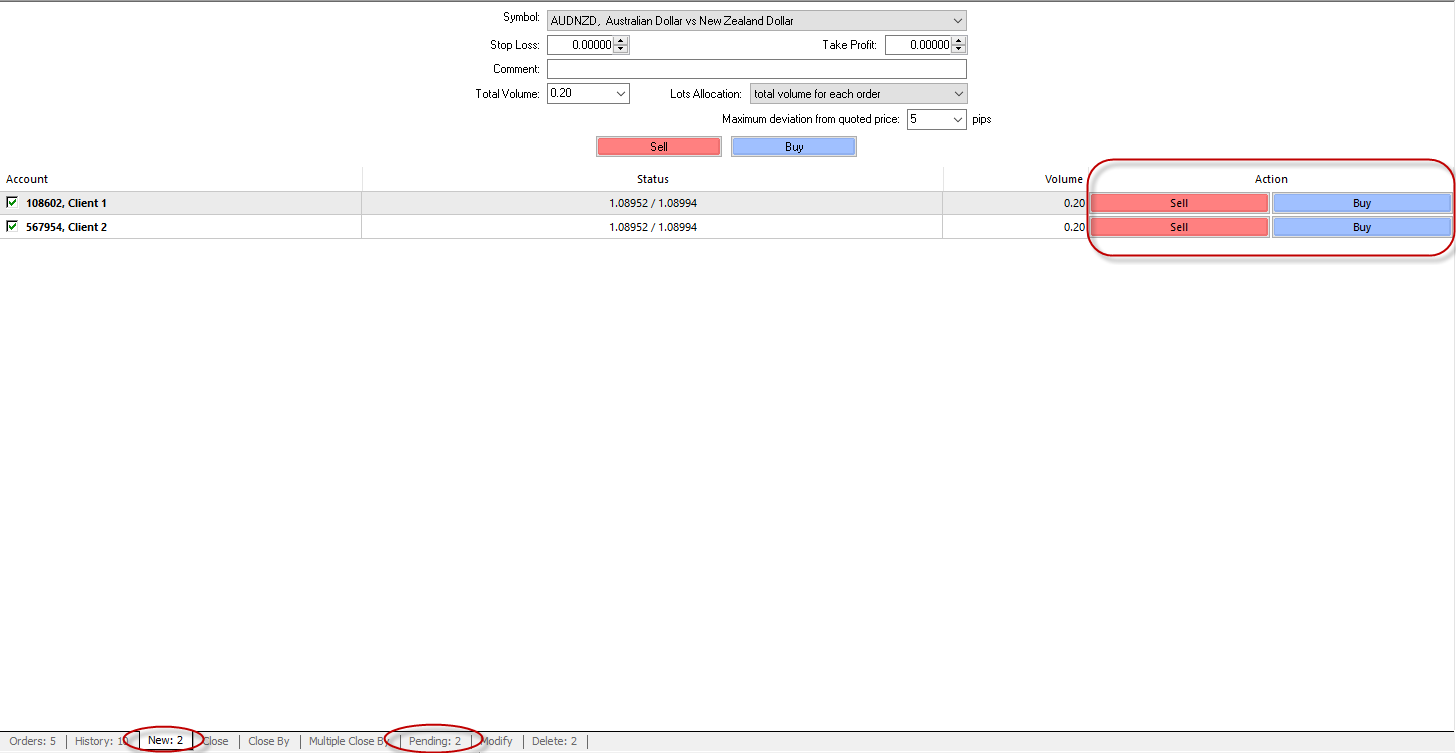This screenshot has width=1456, height=753.
Task: Select the Delete: 2 tab
Action: coord(554,741)
